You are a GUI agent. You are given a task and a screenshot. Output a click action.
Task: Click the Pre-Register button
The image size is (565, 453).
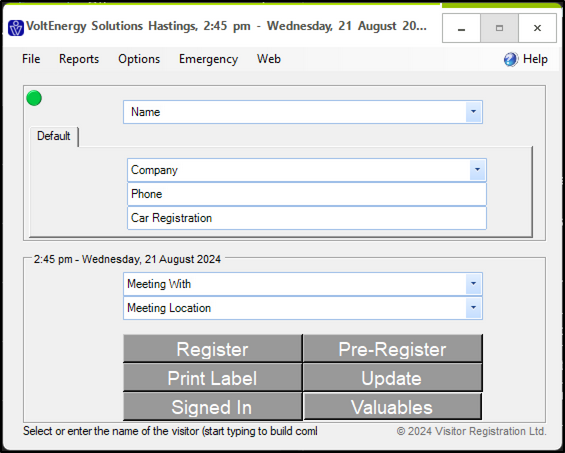(392, 349)
